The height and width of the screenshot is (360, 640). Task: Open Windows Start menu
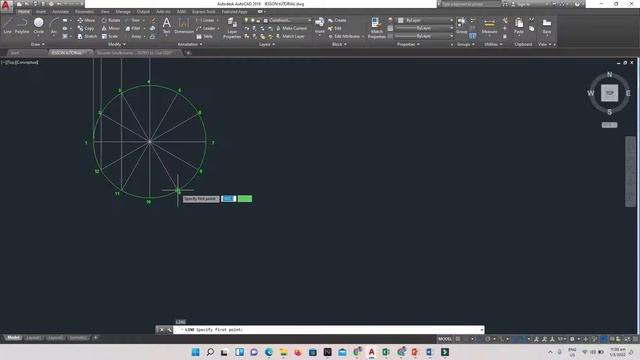coord(196,352)
